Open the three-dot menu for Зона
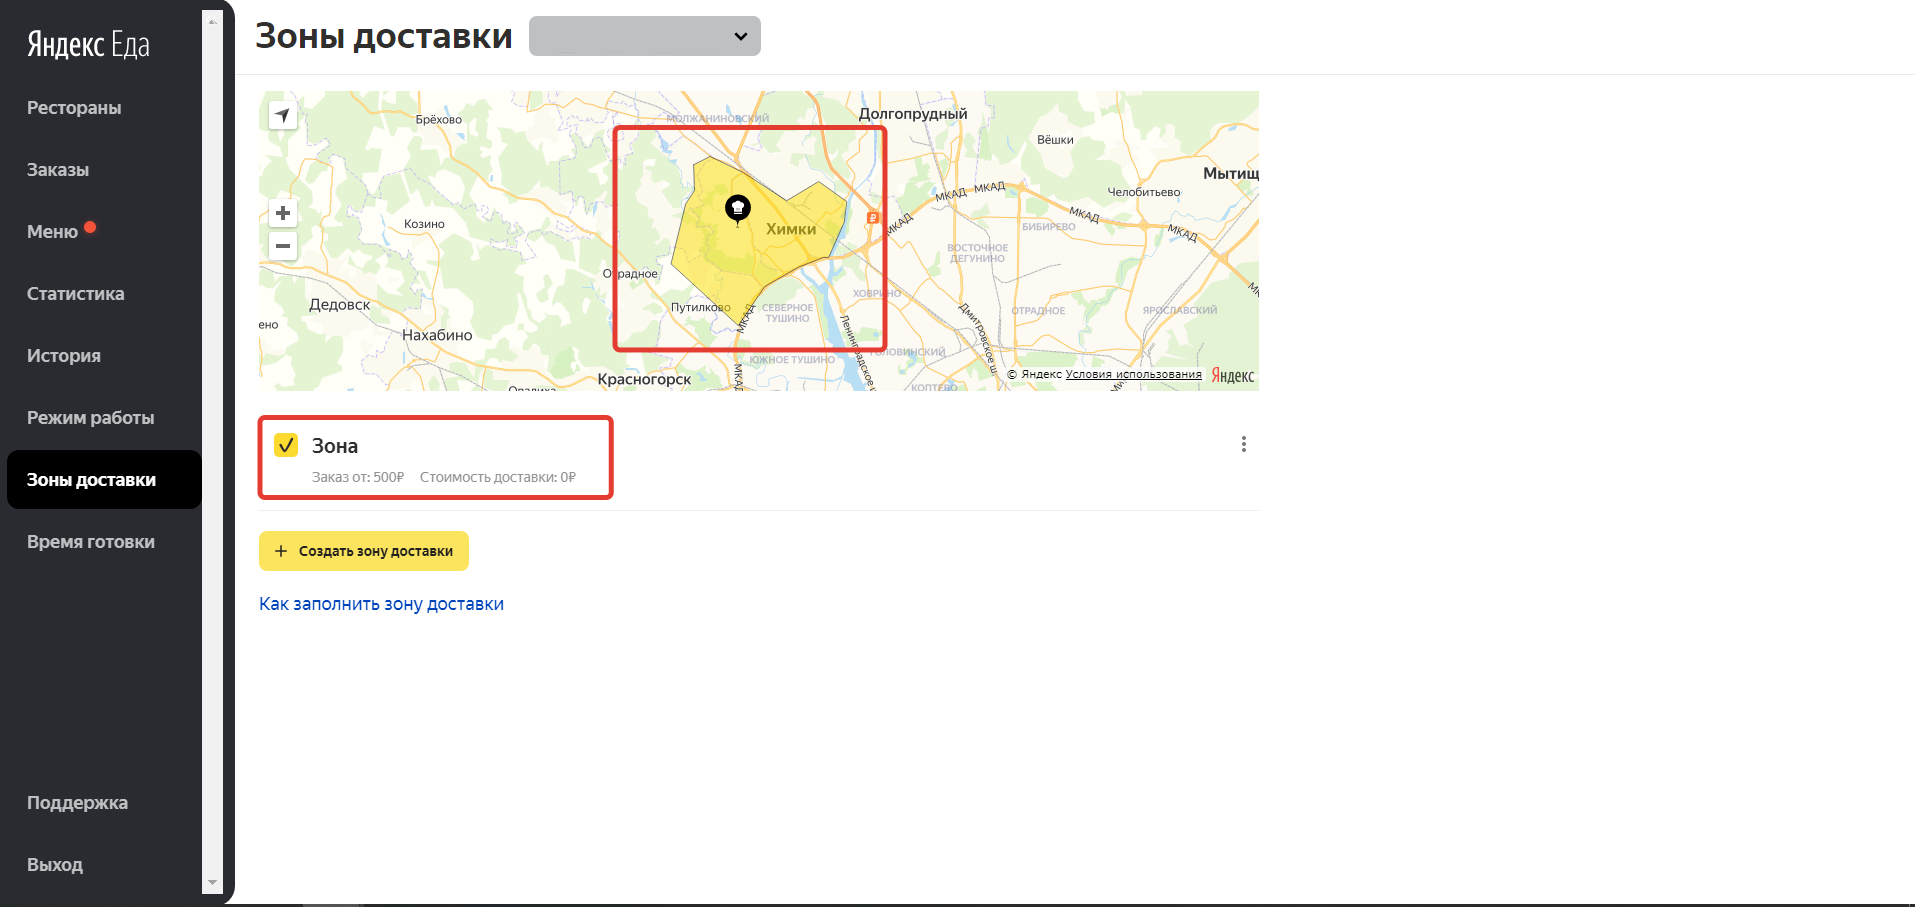Screen dimensions: 1915x907 pos(1243,444)
